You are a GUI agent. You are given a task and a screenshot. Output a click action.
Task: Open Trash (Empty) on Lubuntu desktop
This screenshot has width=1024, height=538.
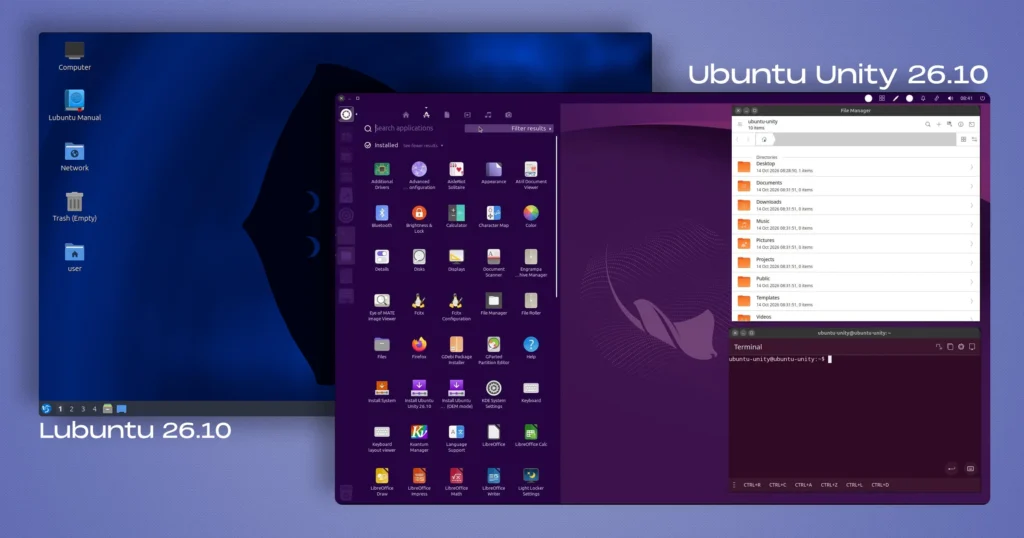pyautogui.click(x=74, y=207)
